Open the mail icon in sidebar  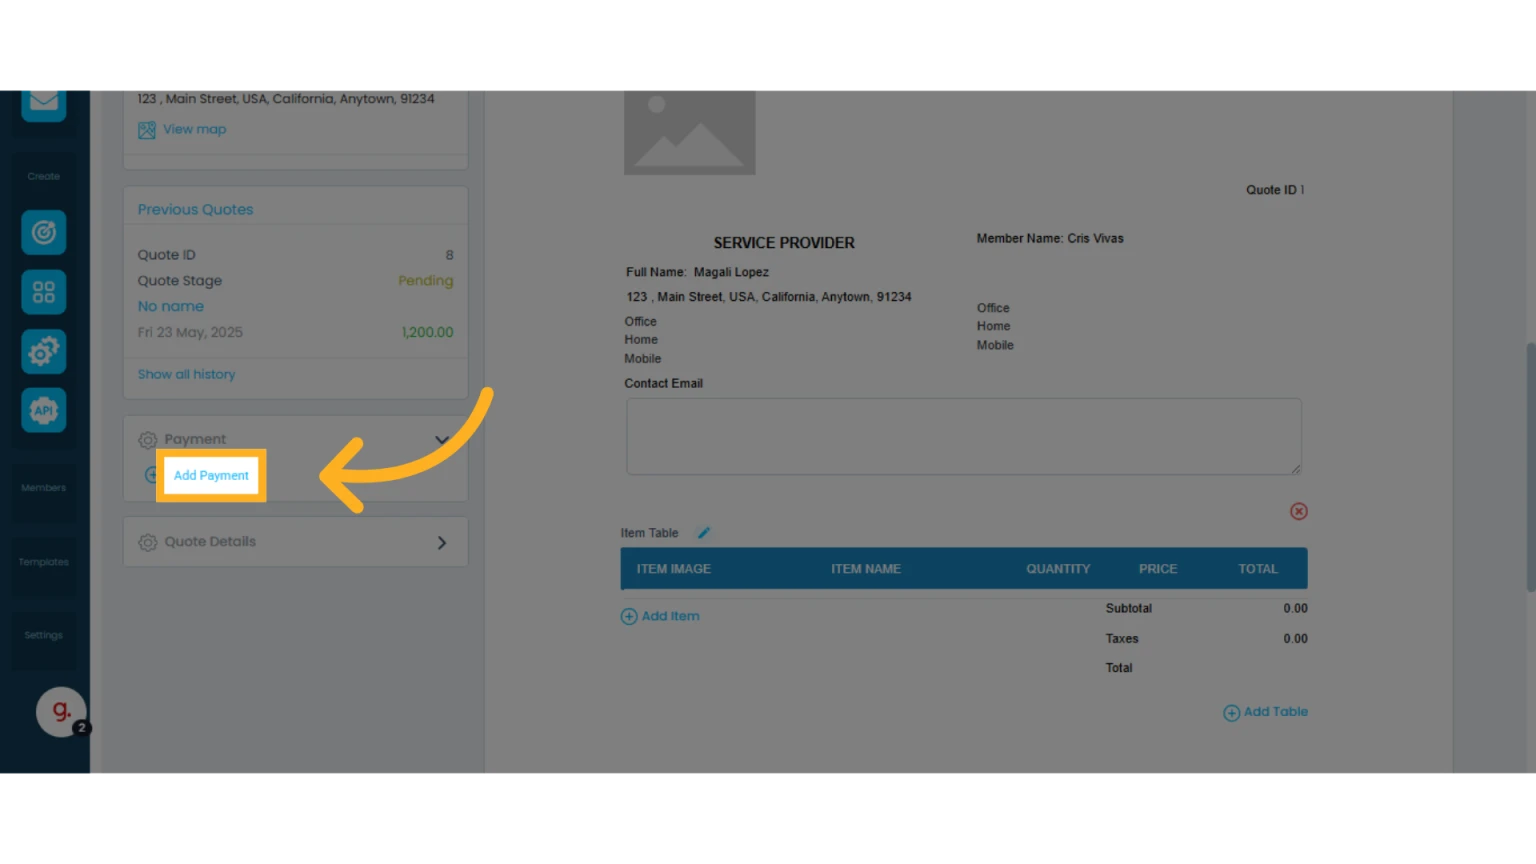click(x=44, y=104)
